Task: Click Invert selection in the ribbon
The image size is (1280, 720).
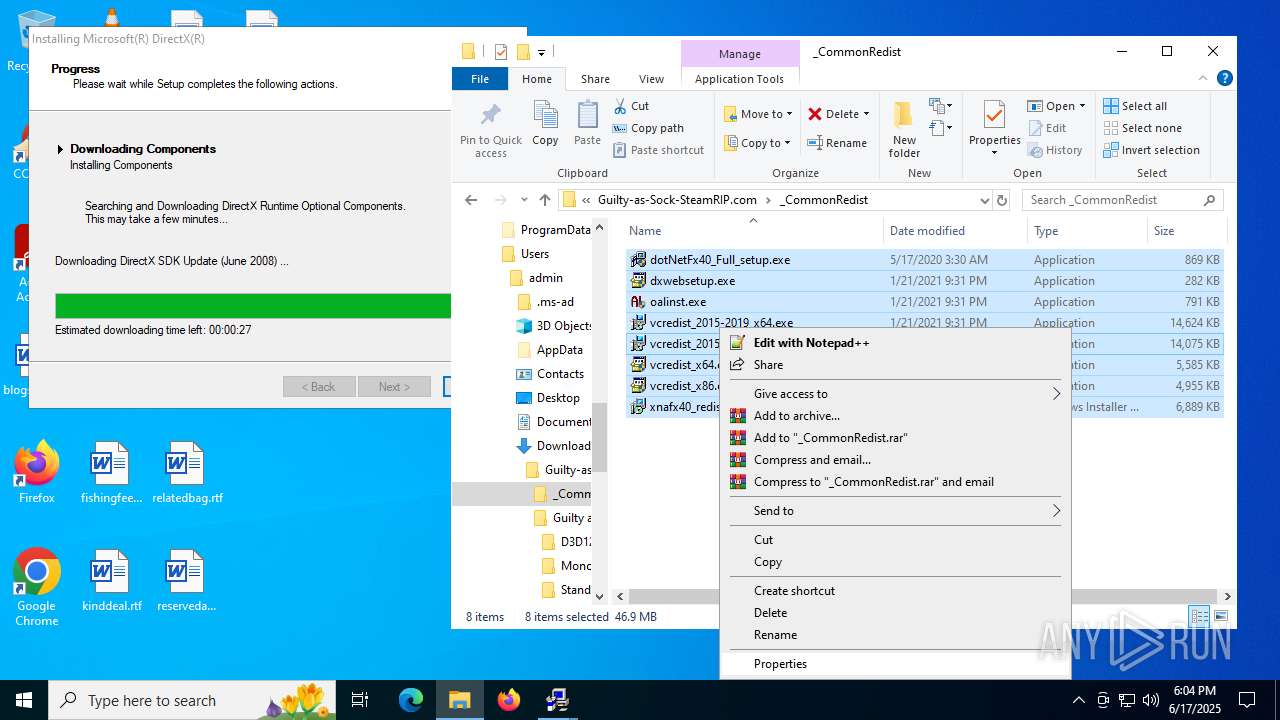Action: point(1151,150)
